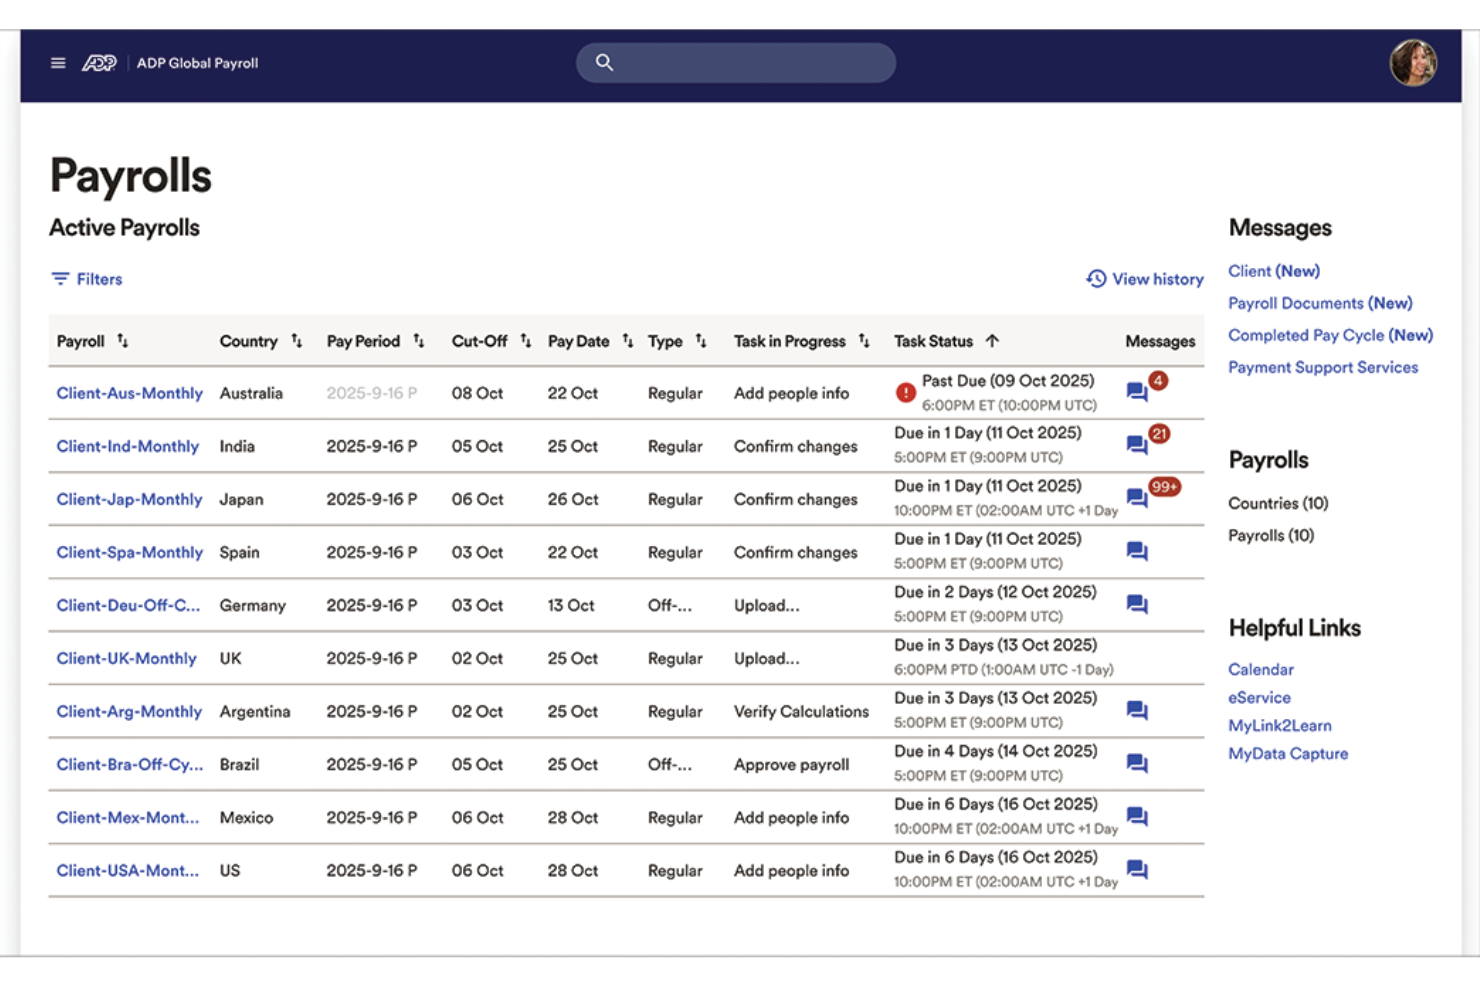The width and height of the screenshot is (1480, 987).
Task: Click Countries (10) in Payrolls sidebar
Action: point(1278,503)
